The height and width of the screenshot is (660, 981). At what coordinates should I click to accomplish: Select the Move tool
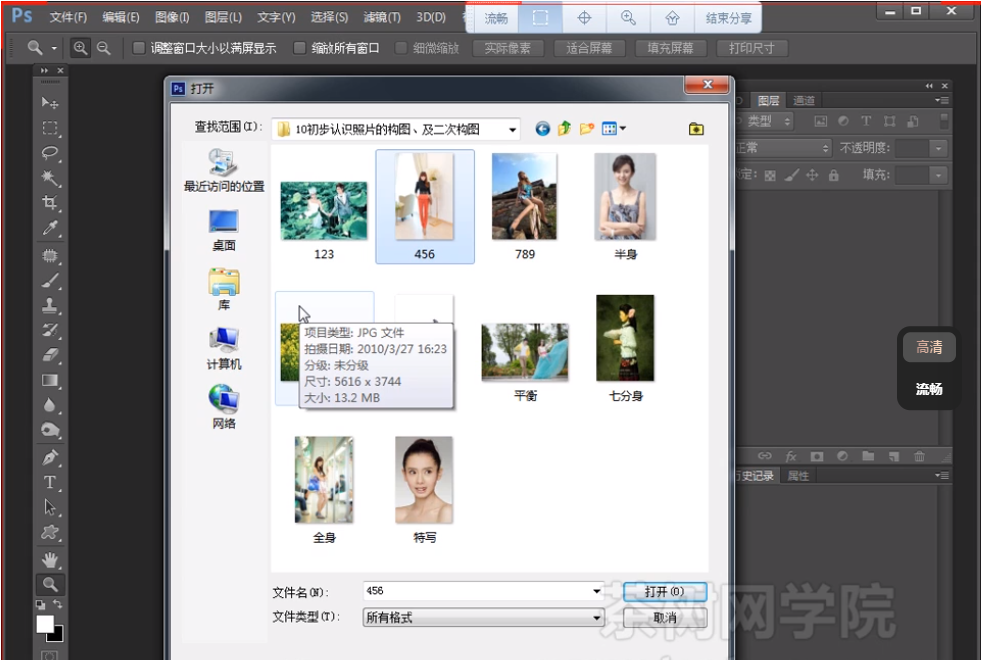50,100
